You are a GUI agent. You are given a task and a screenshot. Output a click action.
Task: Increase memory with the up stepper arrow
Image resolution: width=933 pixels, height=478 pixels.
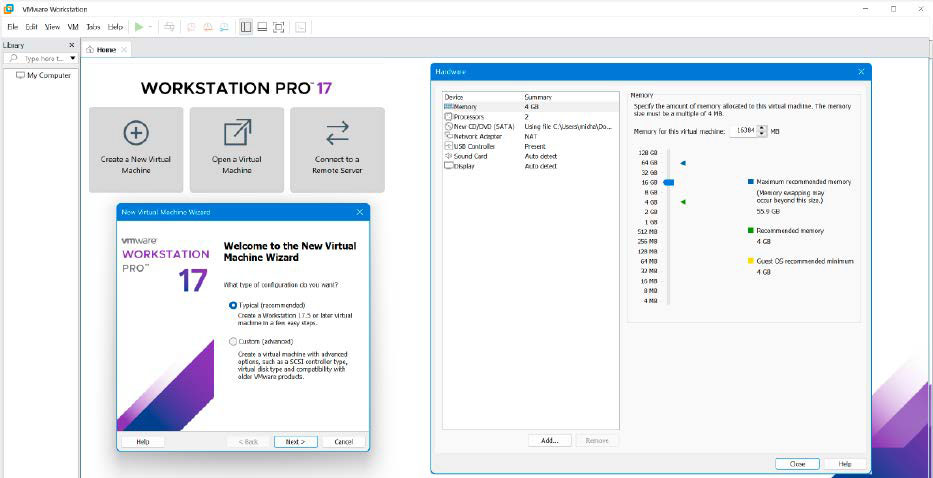point(763,128)
